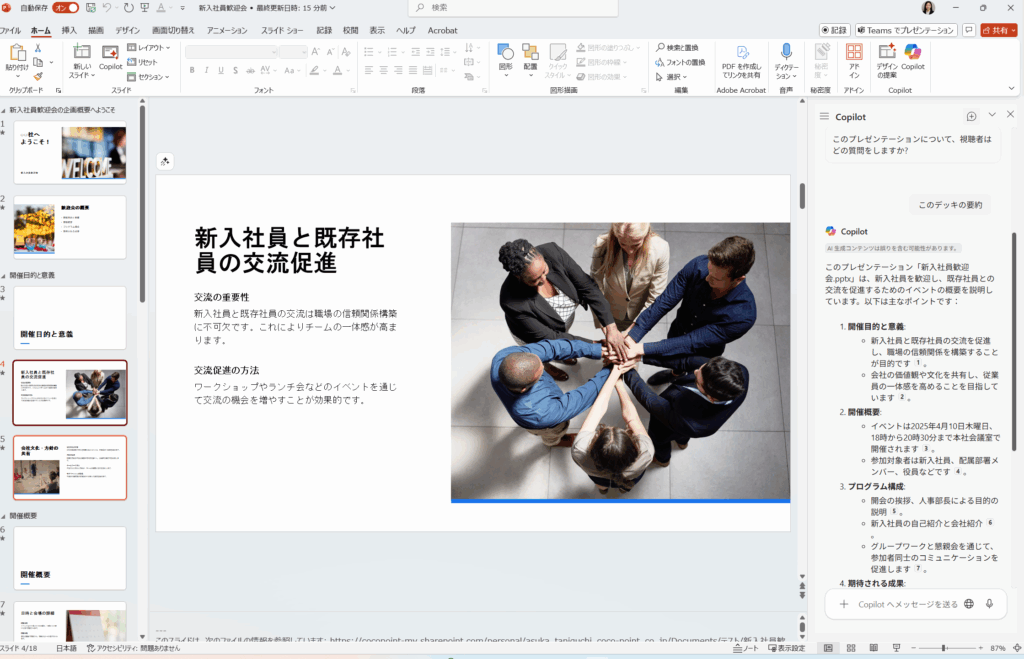Open the Share (共有) dropdown button

point(998,30)
